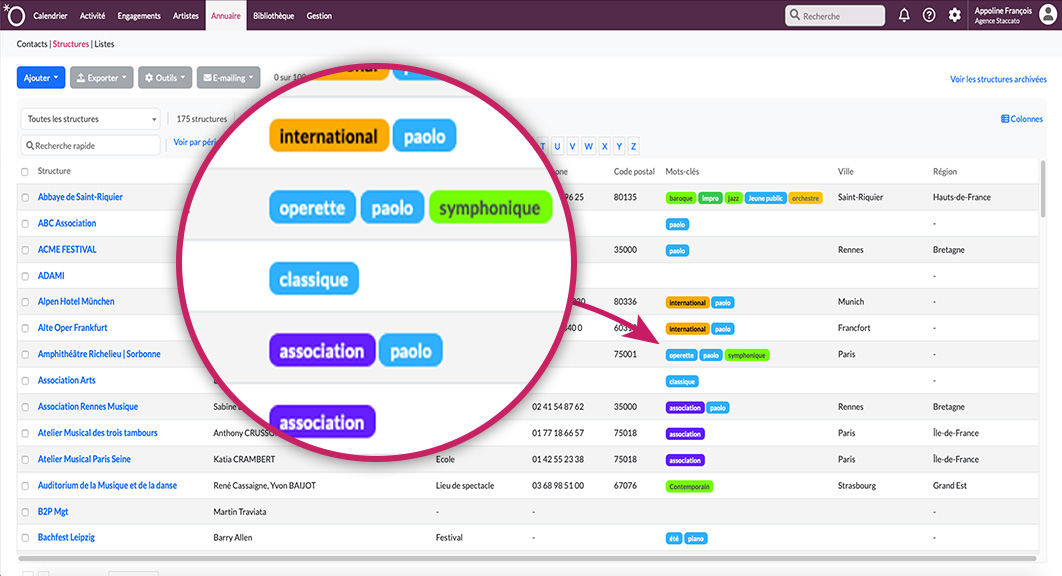Open the notifications bell icon

[x=904, y=15]
